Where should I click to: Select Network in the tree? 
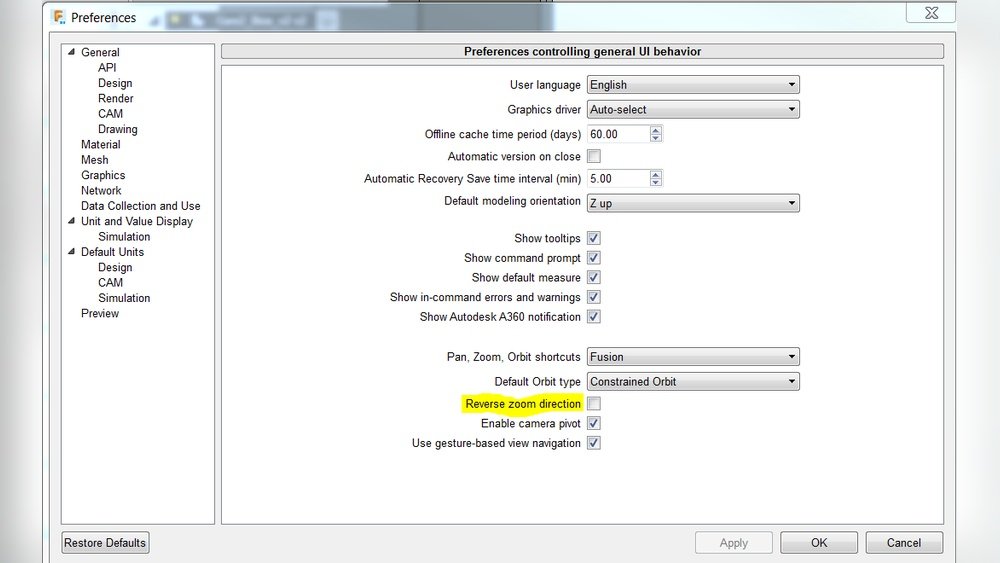pyautogui.click(x=101, y=190)
